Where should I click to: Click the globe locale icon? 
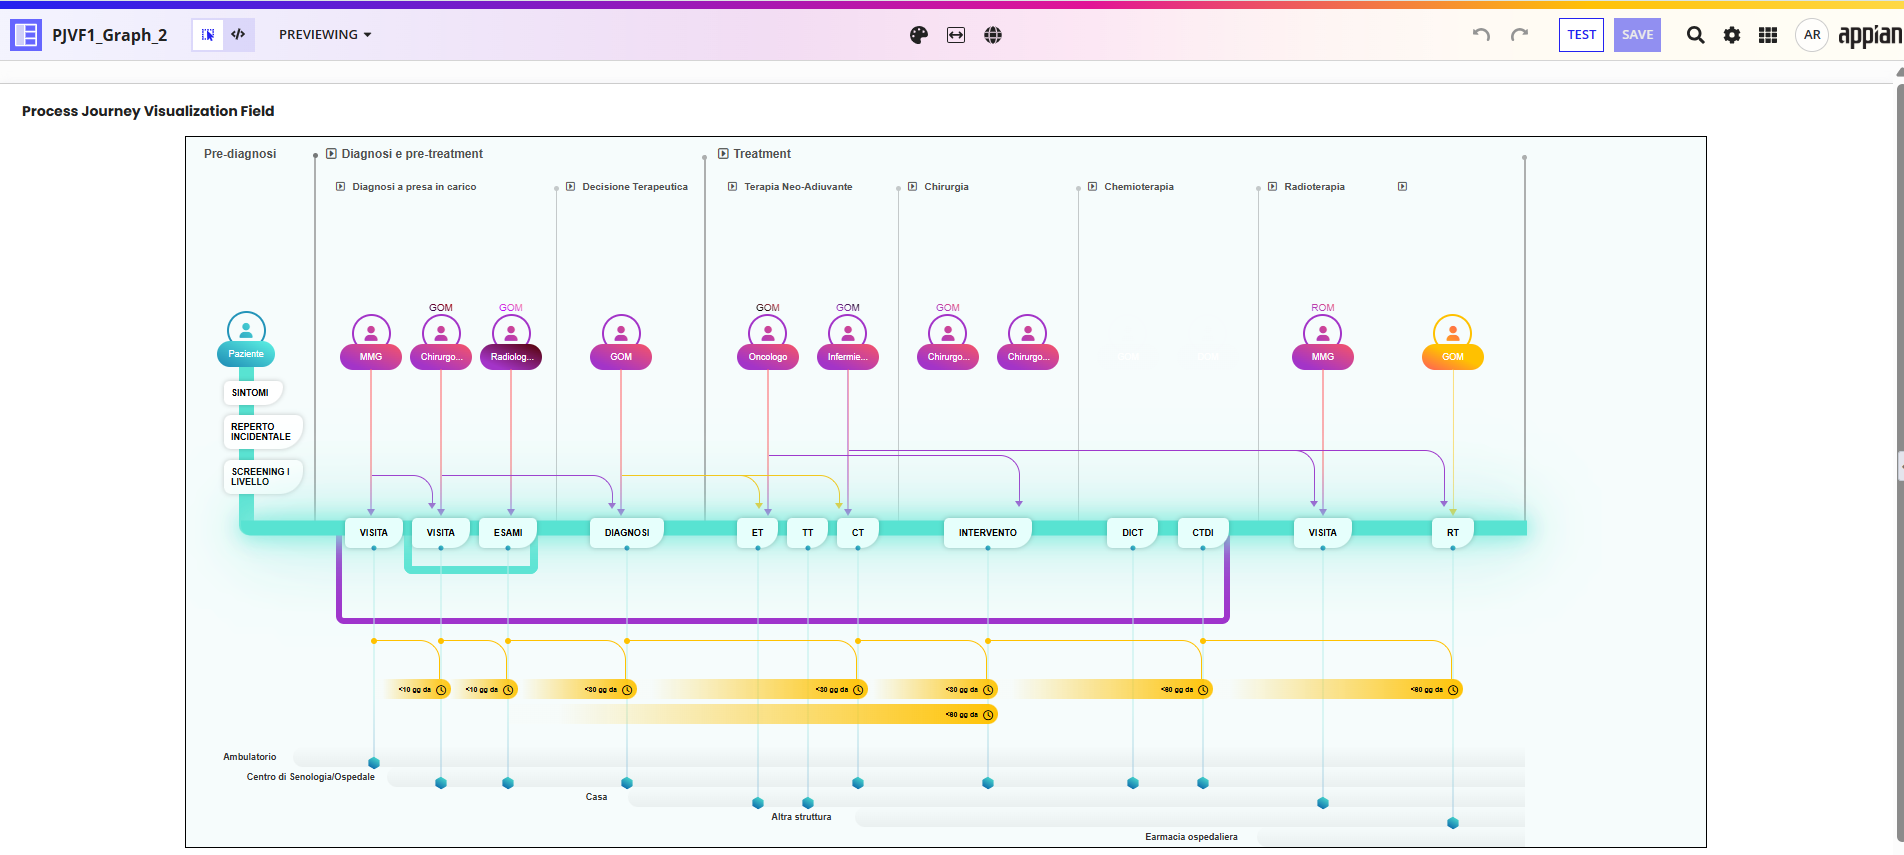pyautogui.click(x=993, y=35)
